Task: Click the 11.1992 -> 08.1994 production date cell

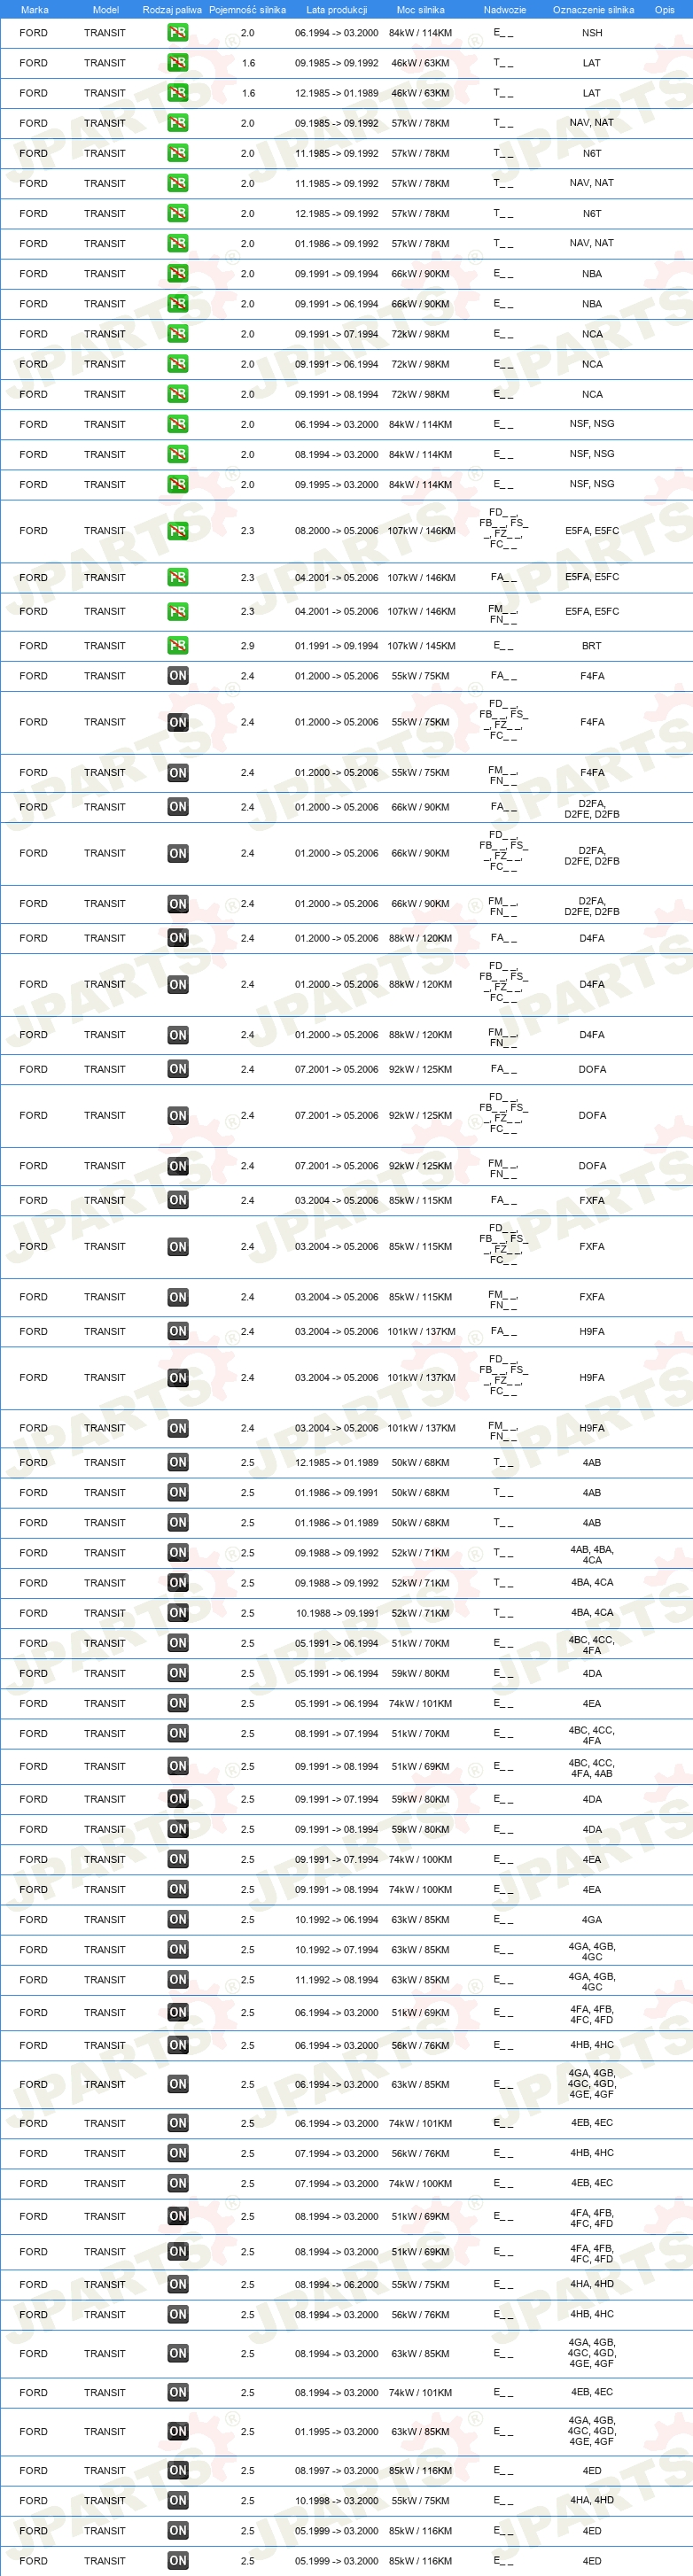Action: (x=336, y=1979)
